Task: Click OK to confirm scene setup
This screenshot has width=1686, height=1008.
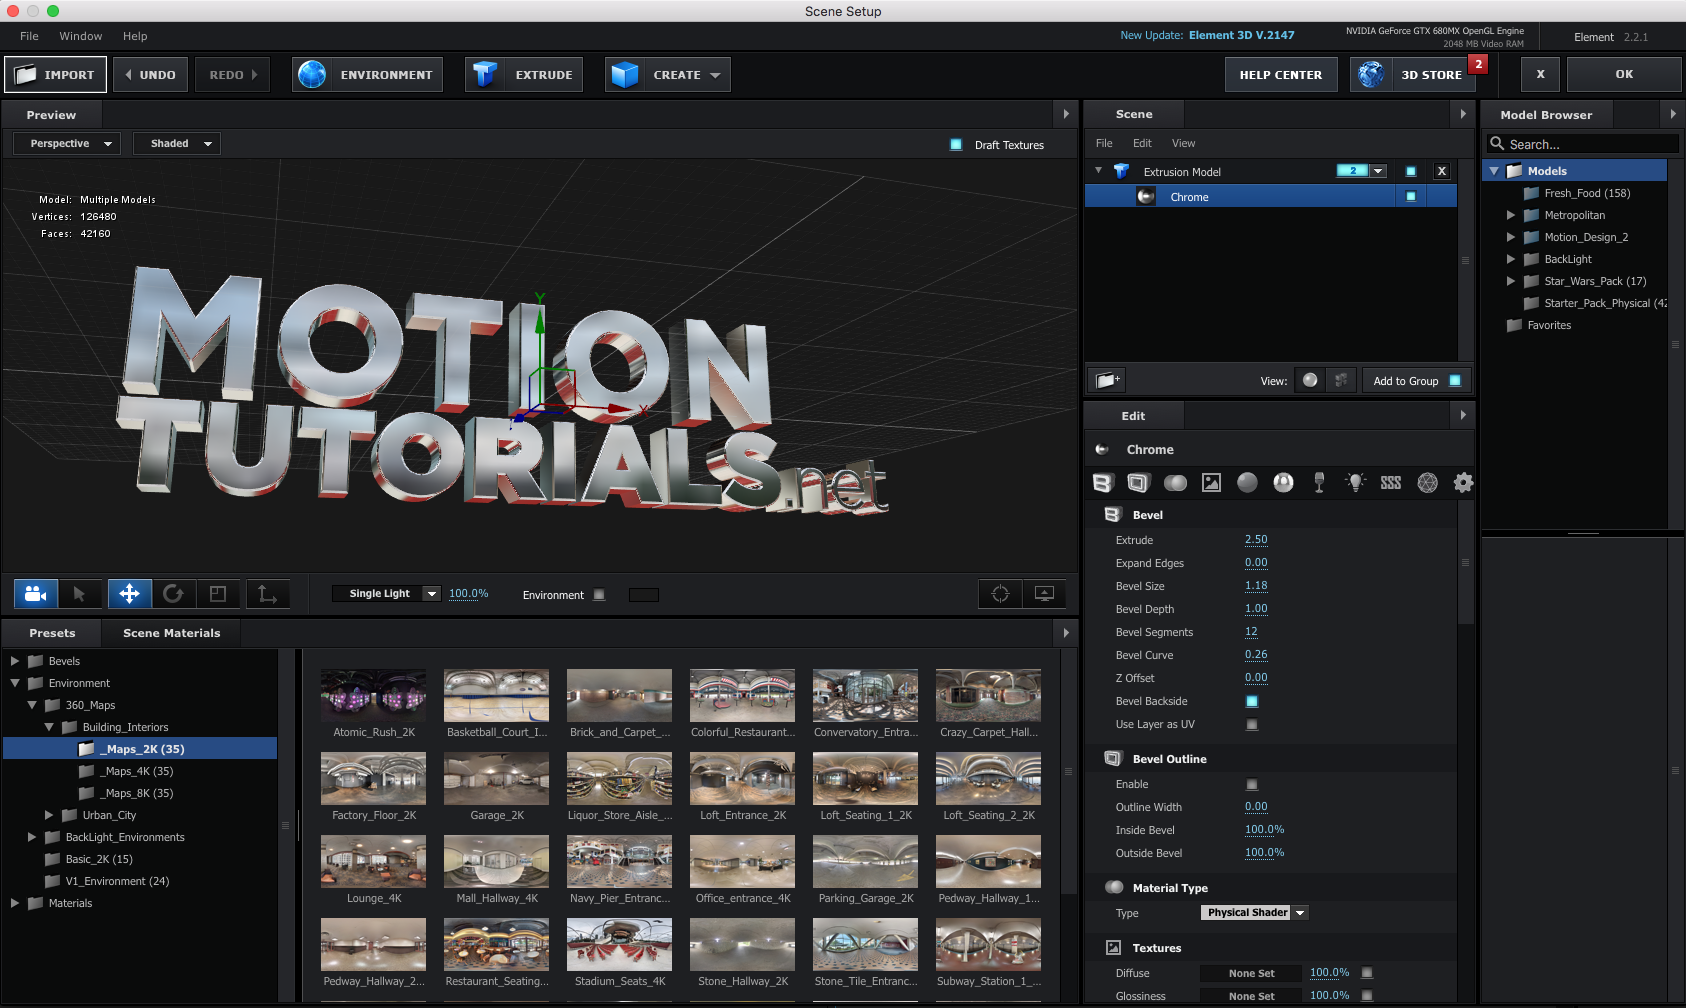Action: coord(1623,74)
